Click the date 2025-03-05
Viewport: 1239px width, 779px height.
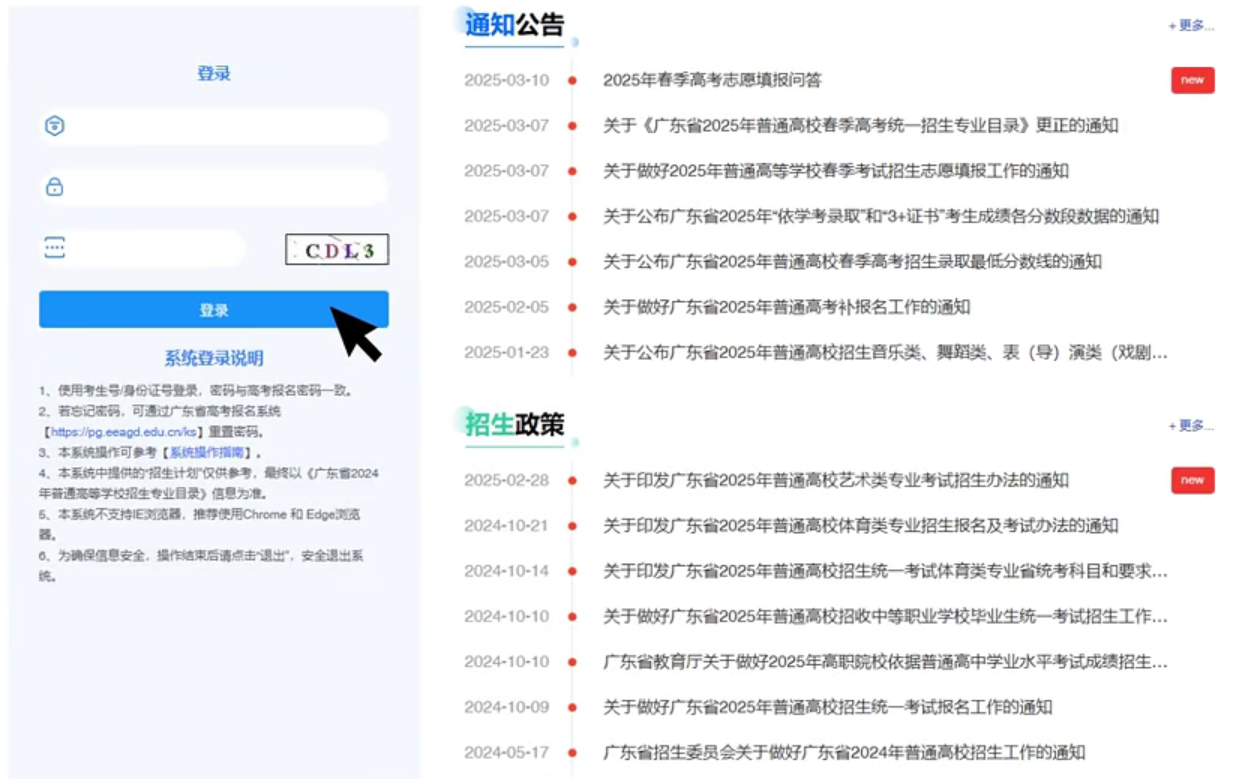pyautogui.click(x=507, y=262)
